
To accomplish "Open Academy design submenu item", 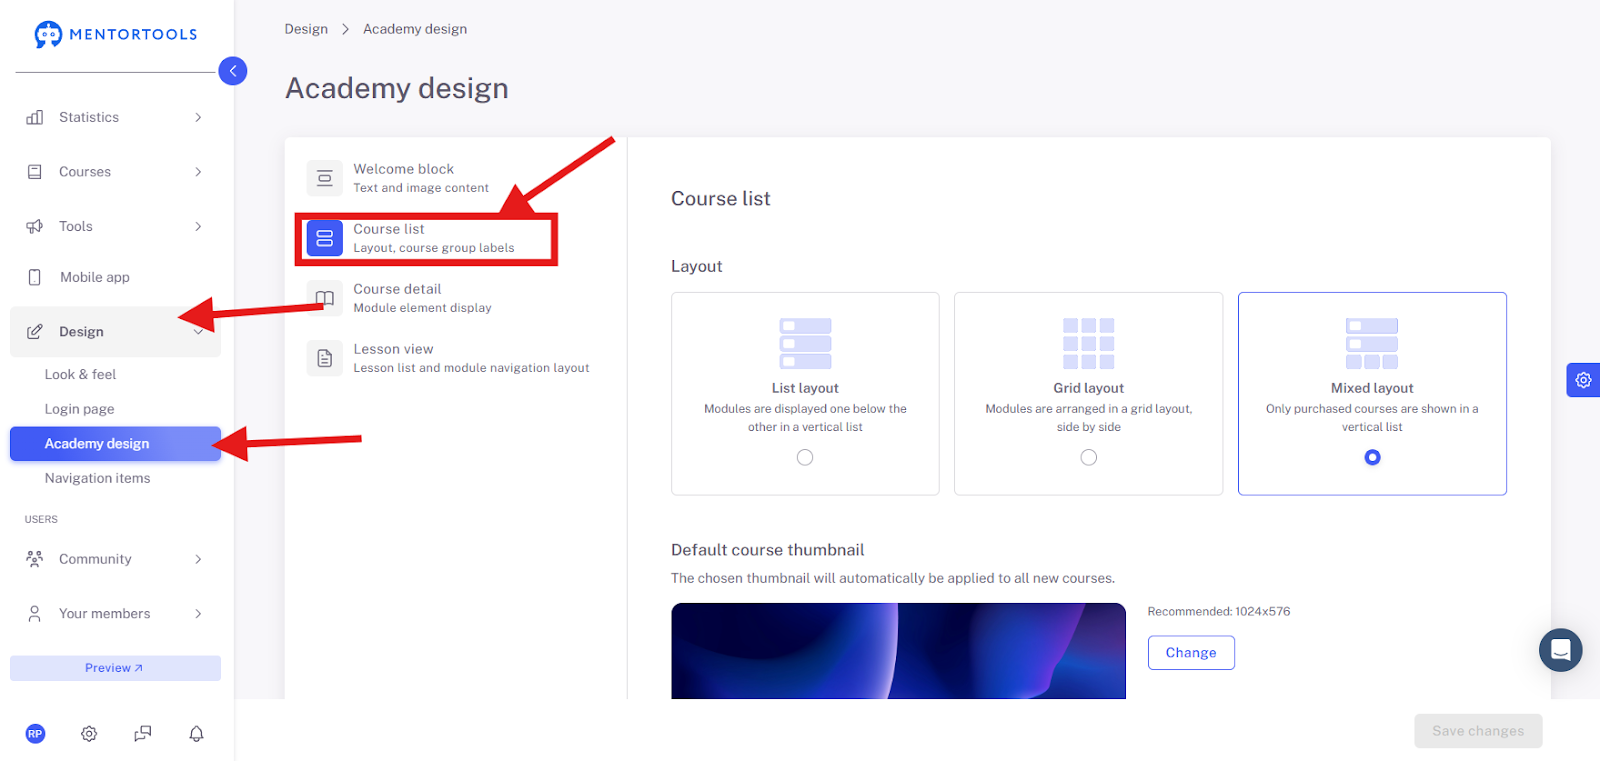I will (x=115, y=444).
